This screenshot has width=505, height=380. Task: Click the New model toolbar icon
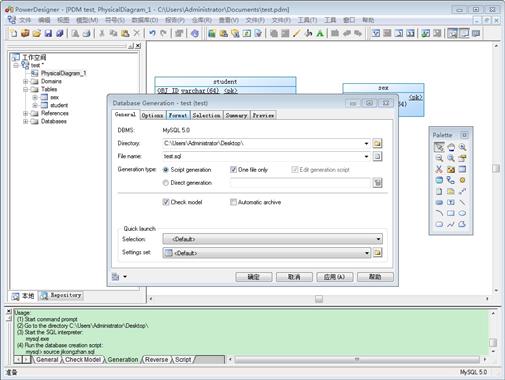click(14, 33)
